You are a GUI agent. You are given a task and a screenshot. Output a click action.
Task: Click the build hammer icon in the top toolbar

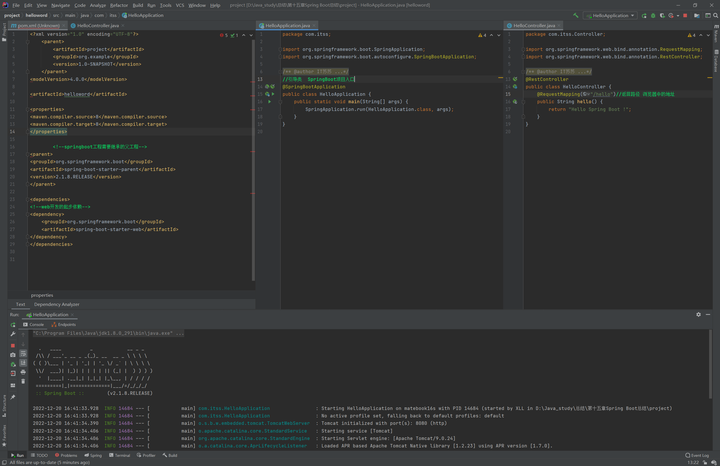tap(576, 16)
